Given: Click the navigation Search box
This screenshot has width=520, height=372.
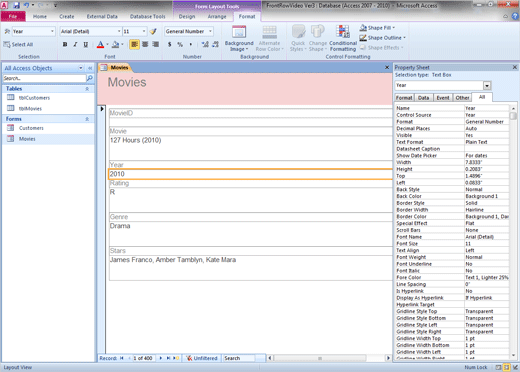Looking at the screenshot, I should 44,78.
